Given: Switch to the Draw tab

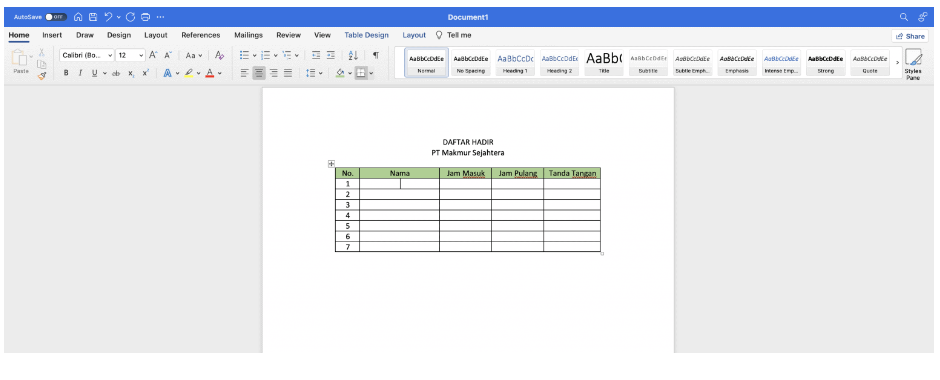Looking at the screenshot, I should [x=85, y=35].
